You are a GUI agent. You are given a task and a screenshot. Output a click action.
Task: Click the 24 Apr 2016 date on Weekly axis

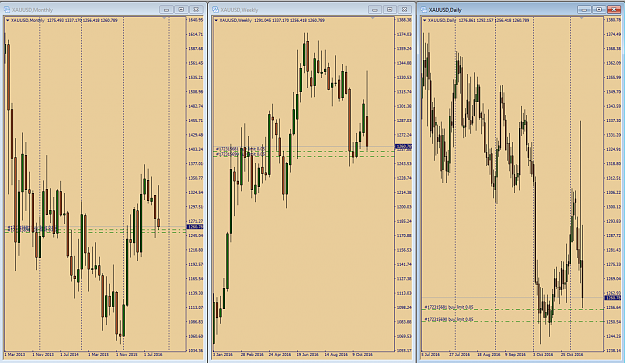click(x=280, y=354)
